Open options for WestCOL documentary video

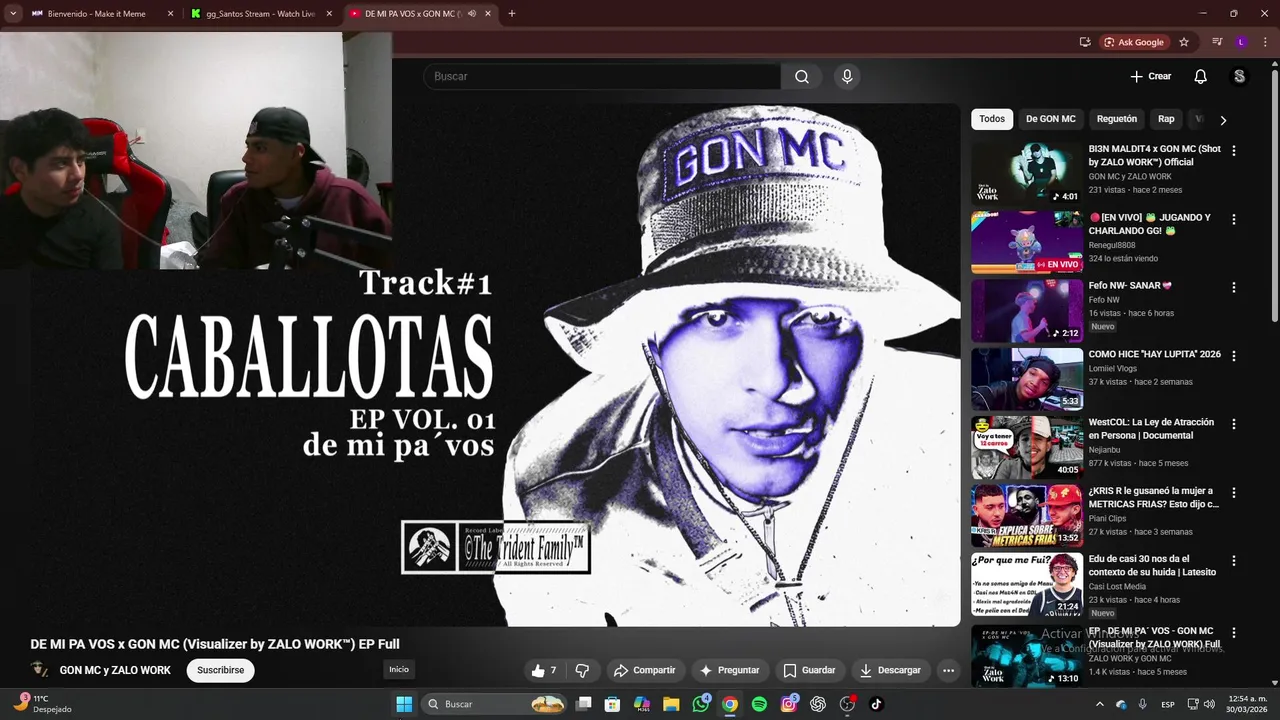[x=1233, y=424]
